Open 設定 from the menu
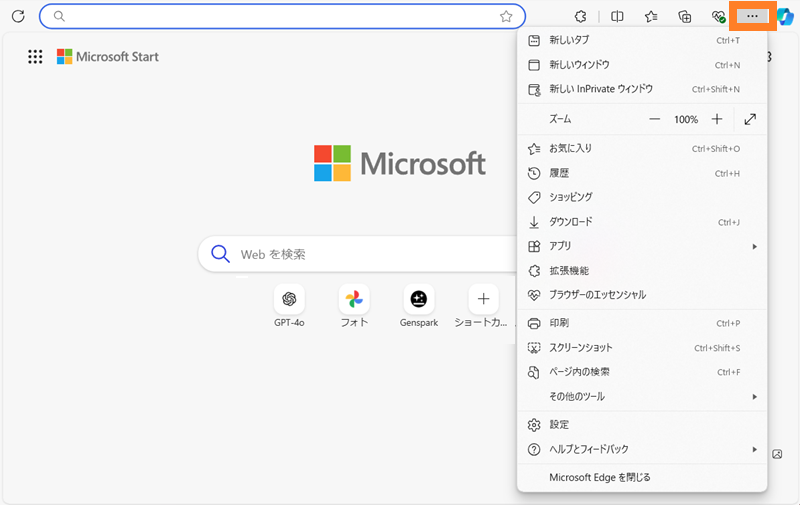800x505 pixels. click(x=642, y=424)
